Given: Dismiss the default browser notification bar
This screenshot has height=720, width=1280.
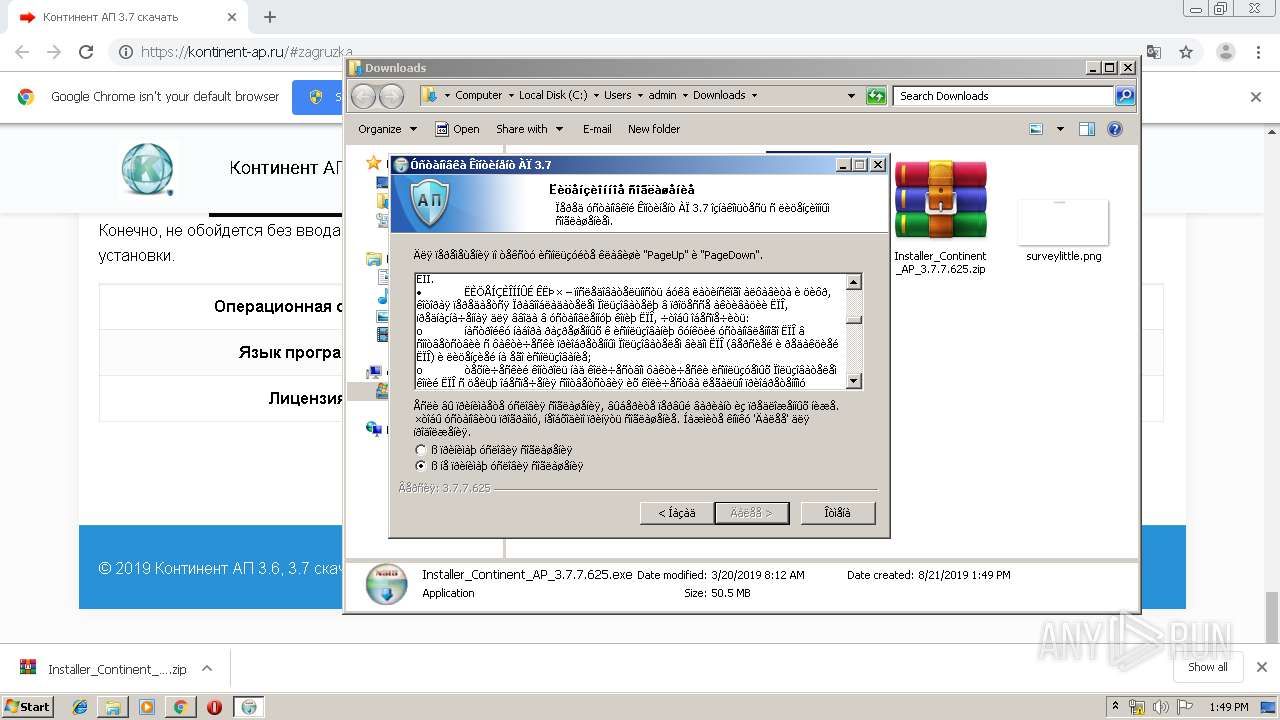Looking at the screenshot, I should click(x=1256, y=97).
